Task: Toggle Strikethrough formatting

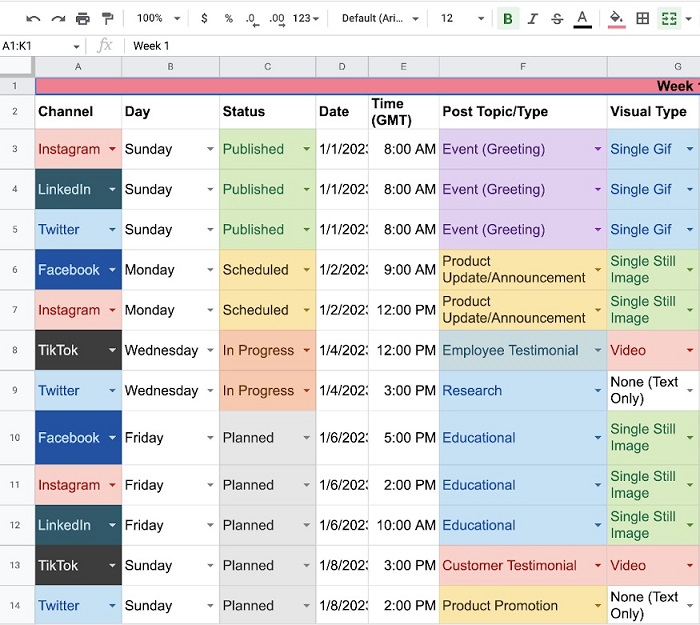Action: click(557, 19)
